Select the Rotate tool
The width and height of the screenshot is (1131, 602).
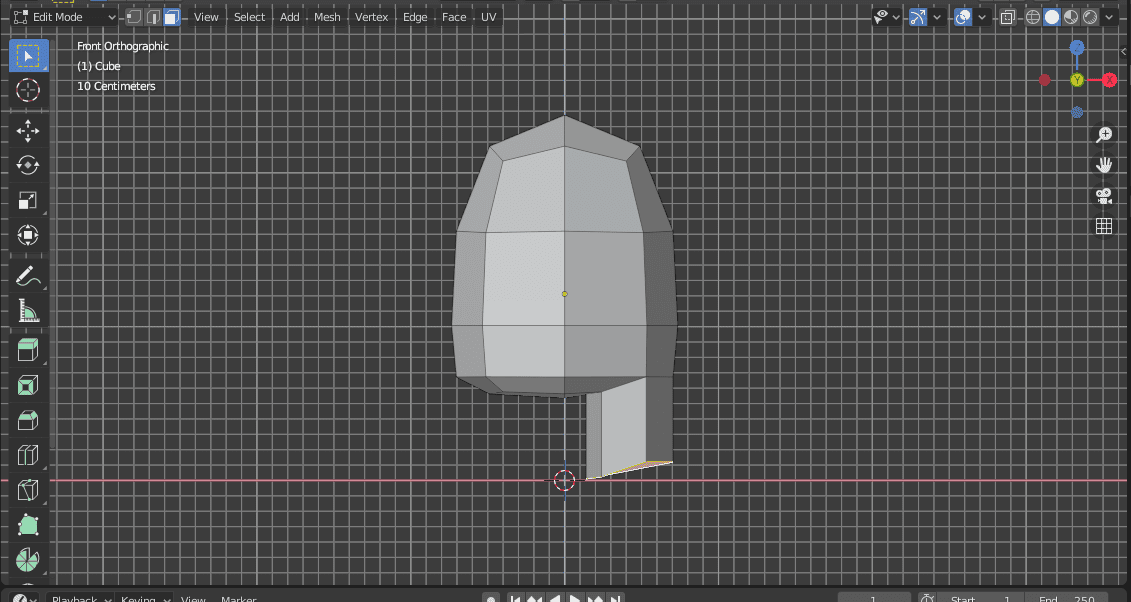[28, 165]
